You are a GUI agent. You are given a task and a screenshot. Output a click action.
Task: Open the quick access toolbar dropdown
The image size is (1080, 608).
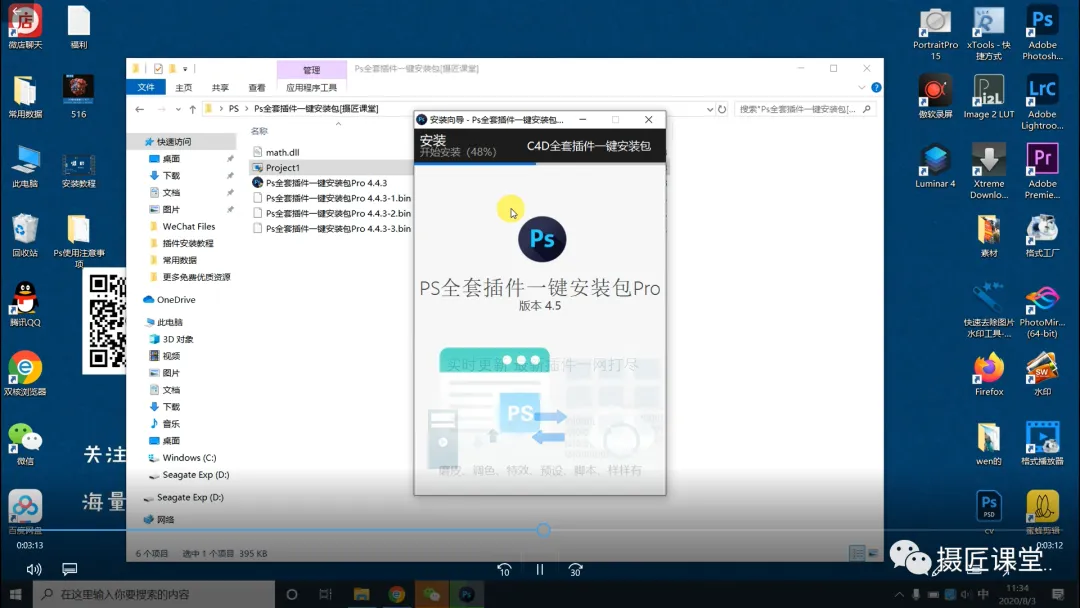185,69
